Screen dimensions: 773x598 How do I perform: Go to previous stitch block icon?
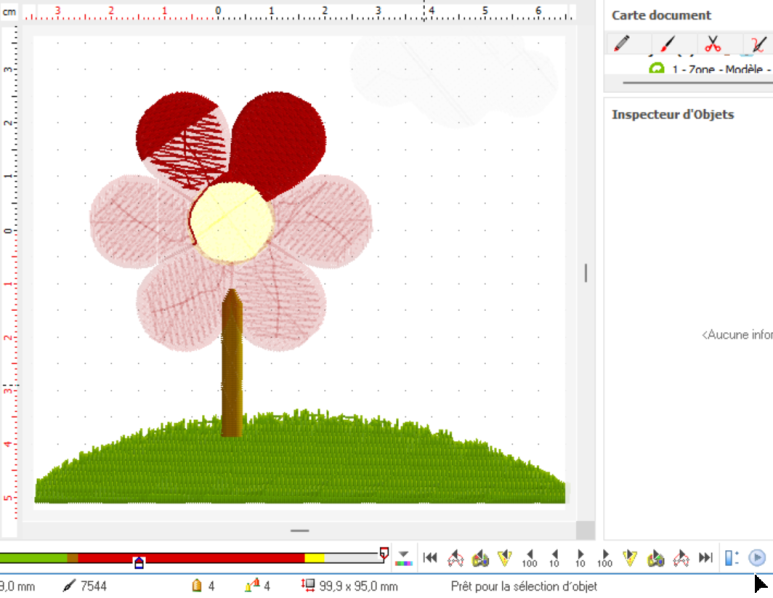pyautogui.click(x=456, y=558)
